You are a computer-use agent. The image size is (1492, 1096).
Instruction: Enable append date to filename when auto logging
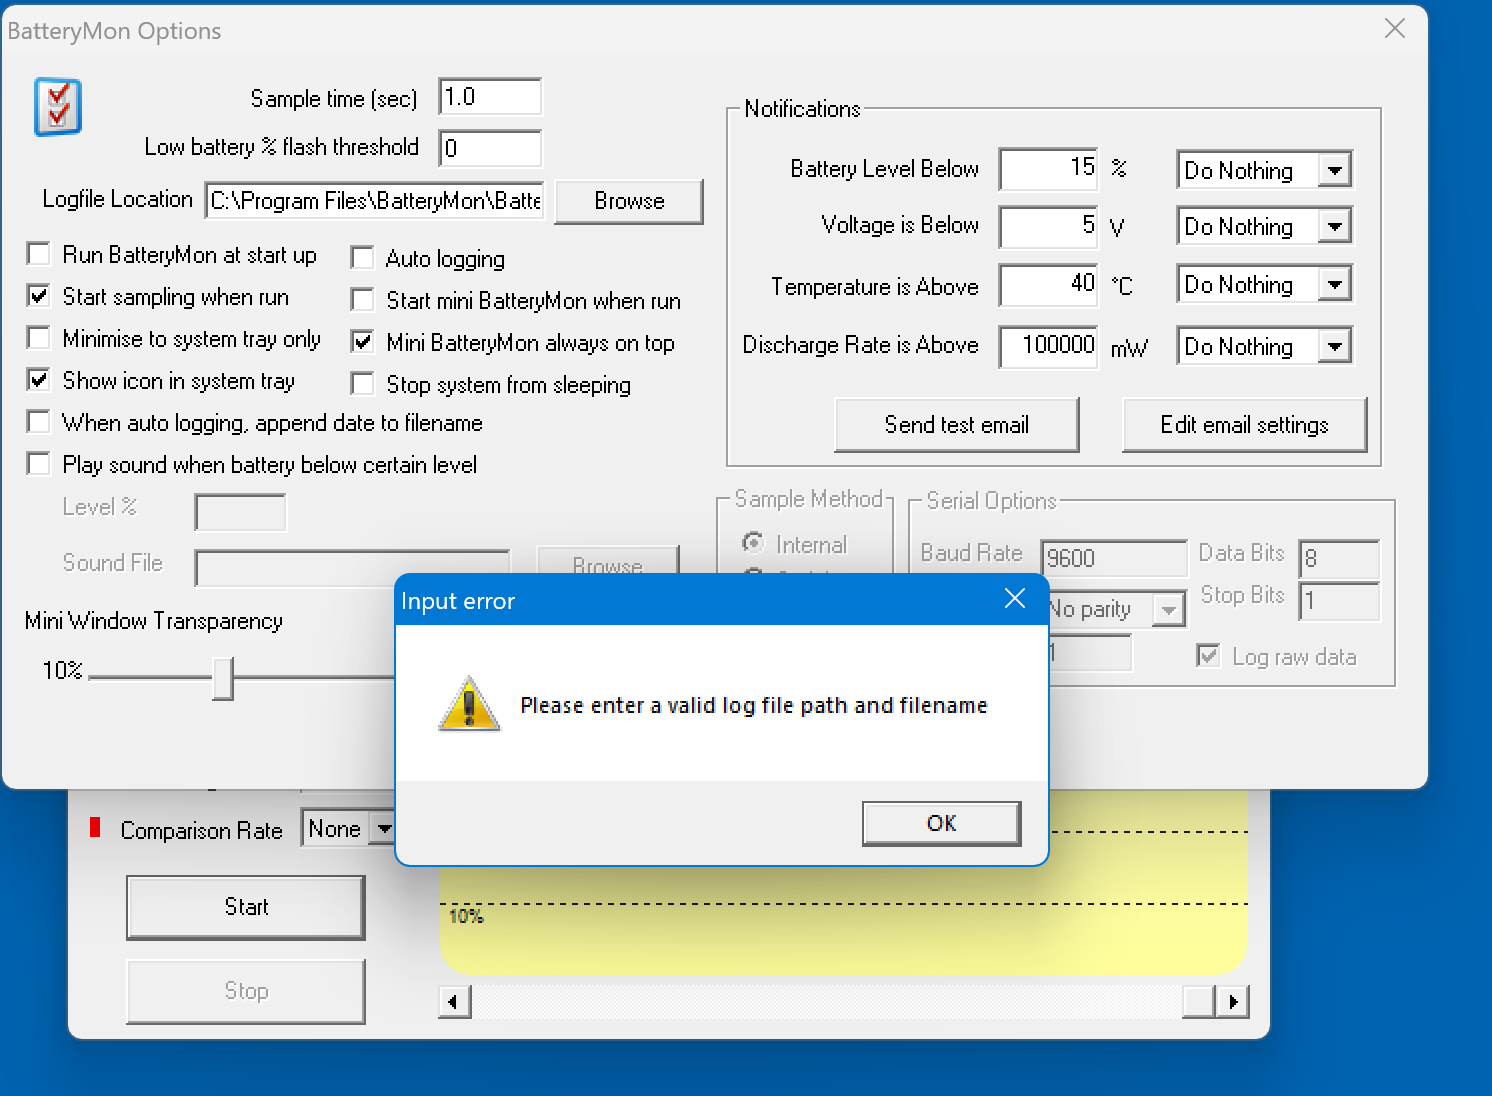coord(39,422)
